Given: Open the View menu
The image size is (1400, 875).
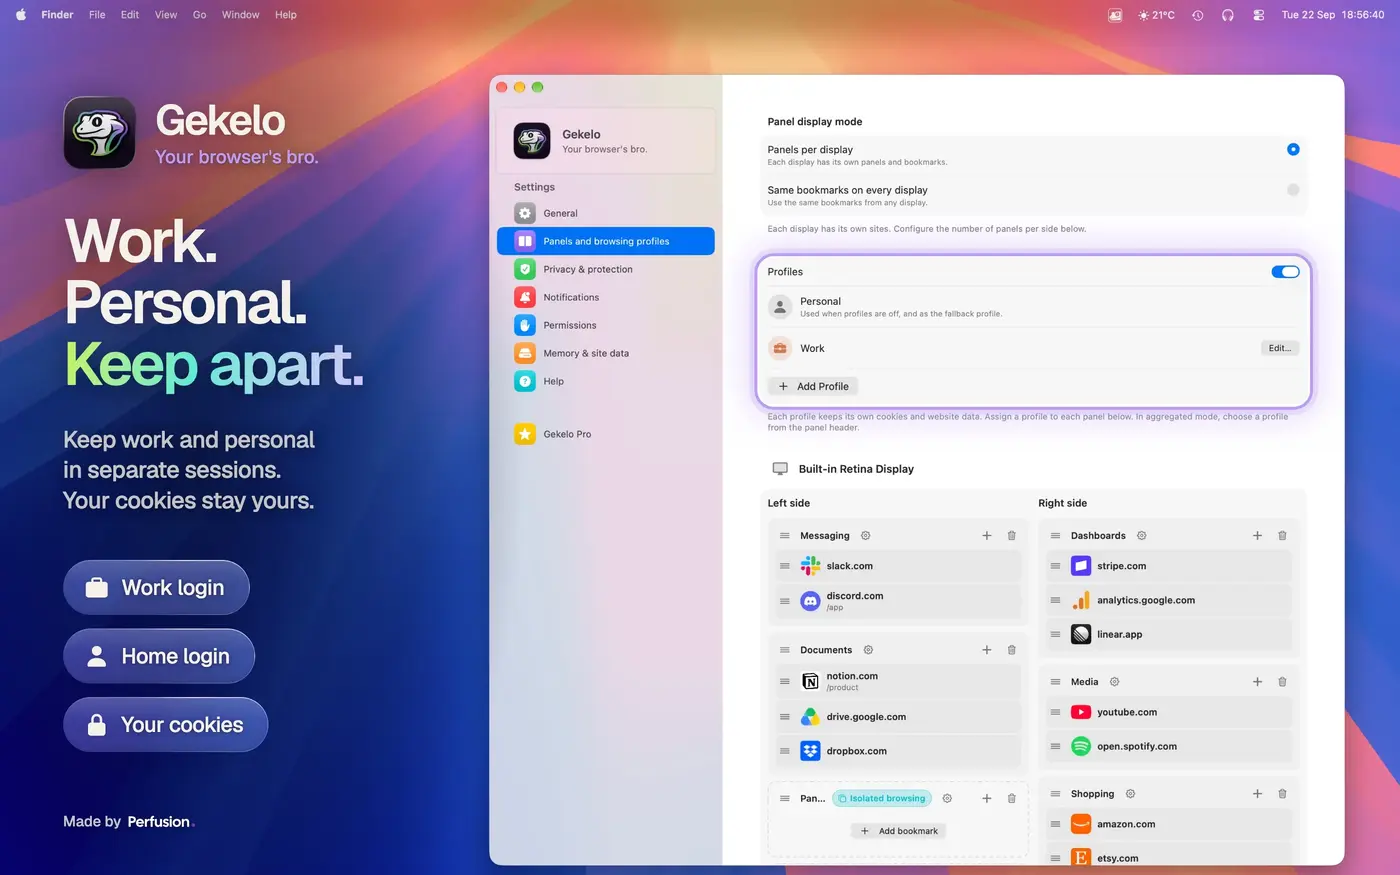Looking at the screenshot, I should tap(166, 15).
